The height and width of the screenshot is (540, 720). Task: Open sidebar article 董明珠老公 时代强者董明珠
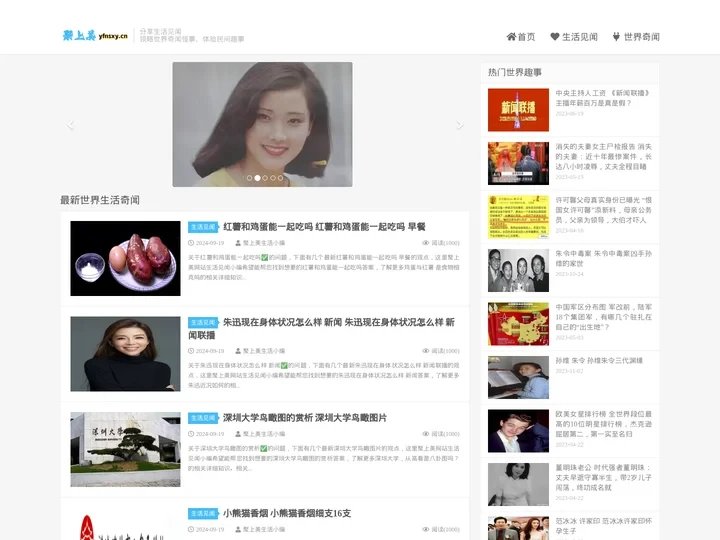tap(603, 478)
